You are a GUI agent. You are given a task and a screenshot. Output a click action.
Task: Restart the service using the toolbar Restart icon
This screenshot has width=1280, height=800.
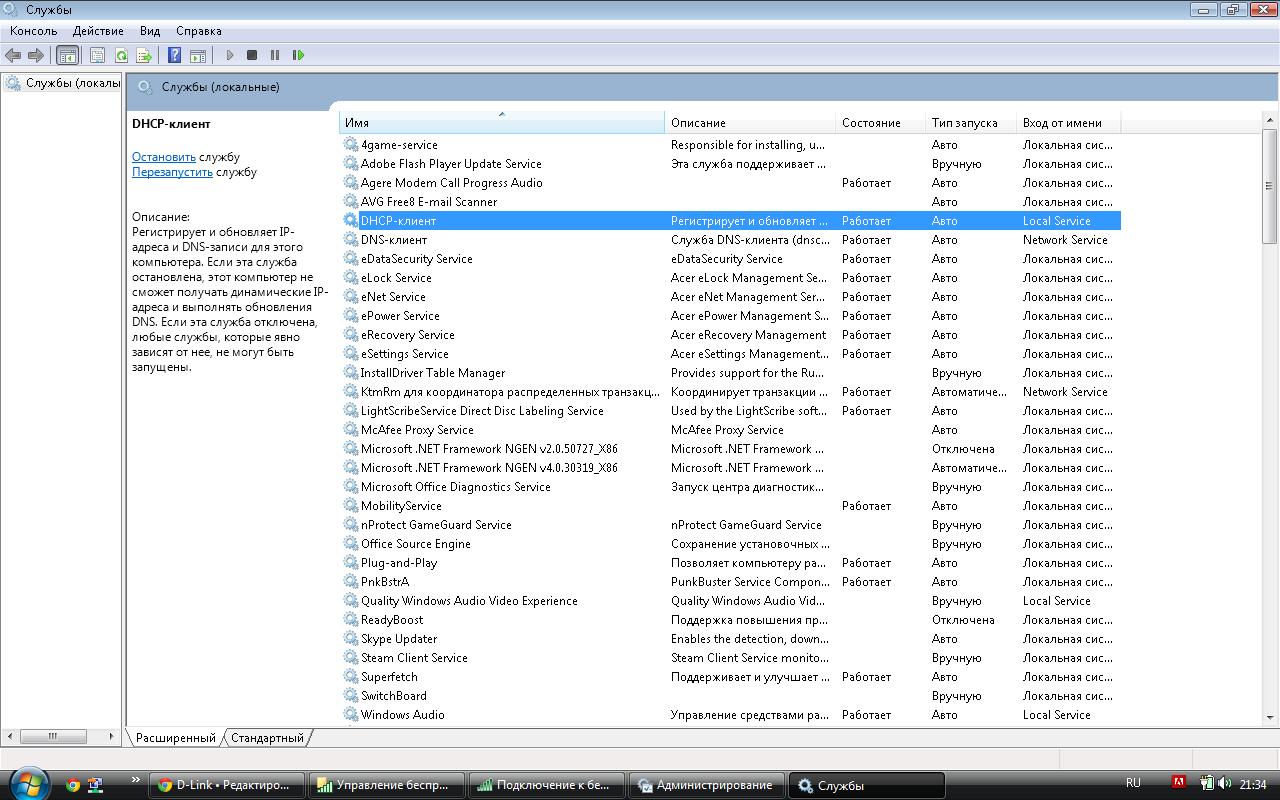(298, 55)
